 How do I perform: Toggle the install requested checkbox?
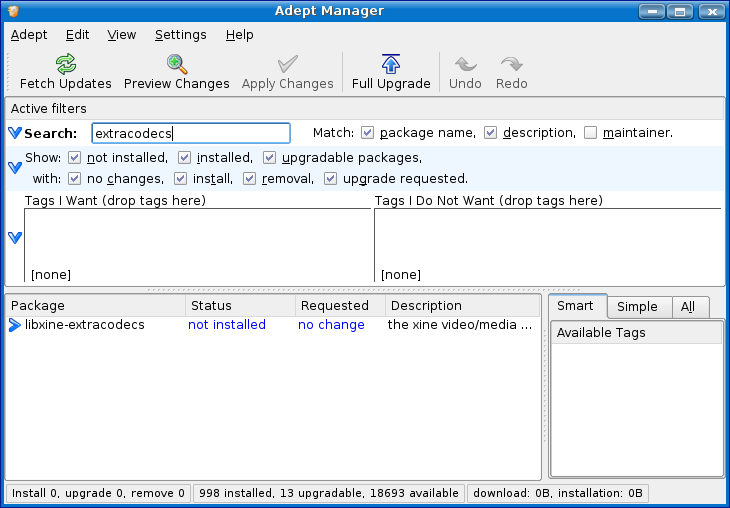click(180, 179)
